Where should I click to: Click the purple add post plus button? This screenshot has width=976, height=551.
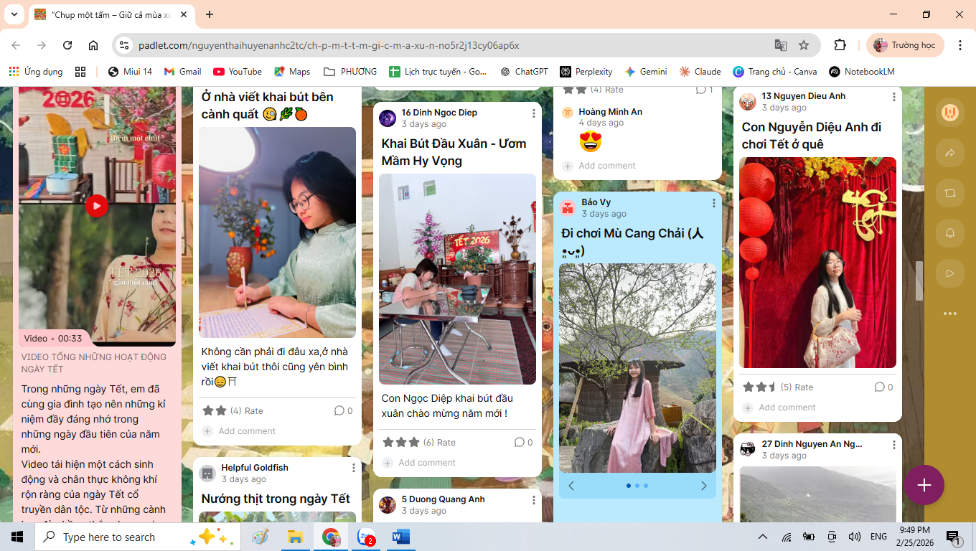[924, 485]
